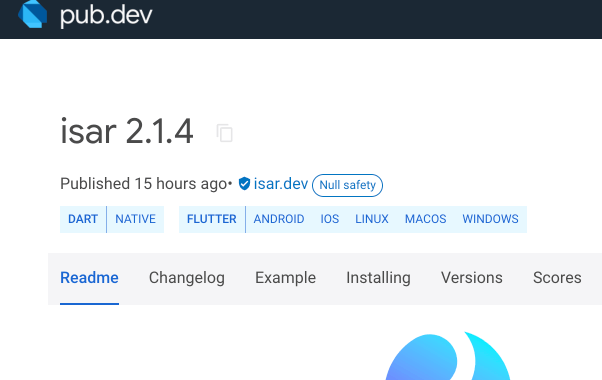This screenshot has height=380, width=602.
Task: Select the MACOS platform tag
Action: pyautogui.click(x=425, y=219)
